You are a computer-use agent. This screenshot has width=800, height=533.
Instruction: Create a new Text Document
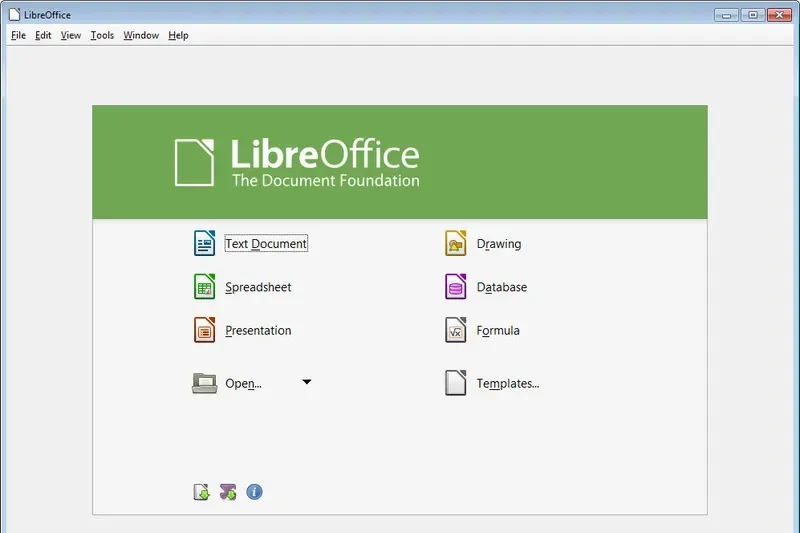(x=266, y=244)
